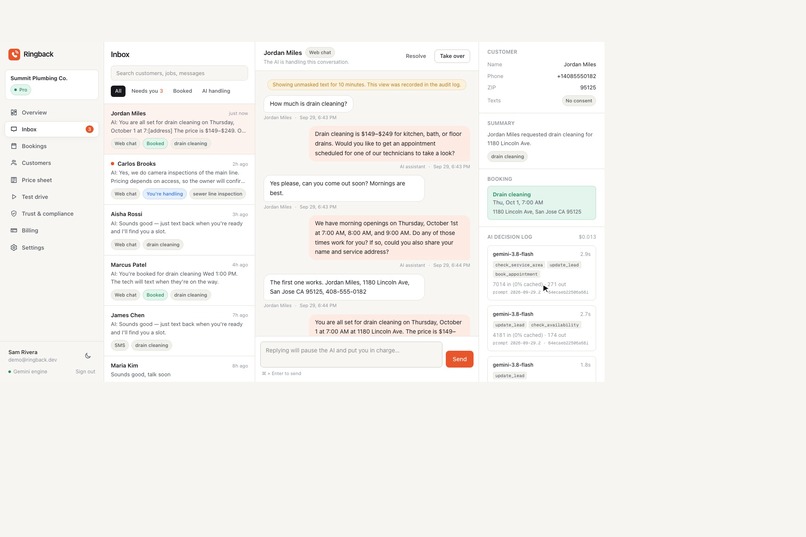This screenshot has height=537, width=806.
Task: Open the 2.7s gemini decision log entry
Action: 541,328
